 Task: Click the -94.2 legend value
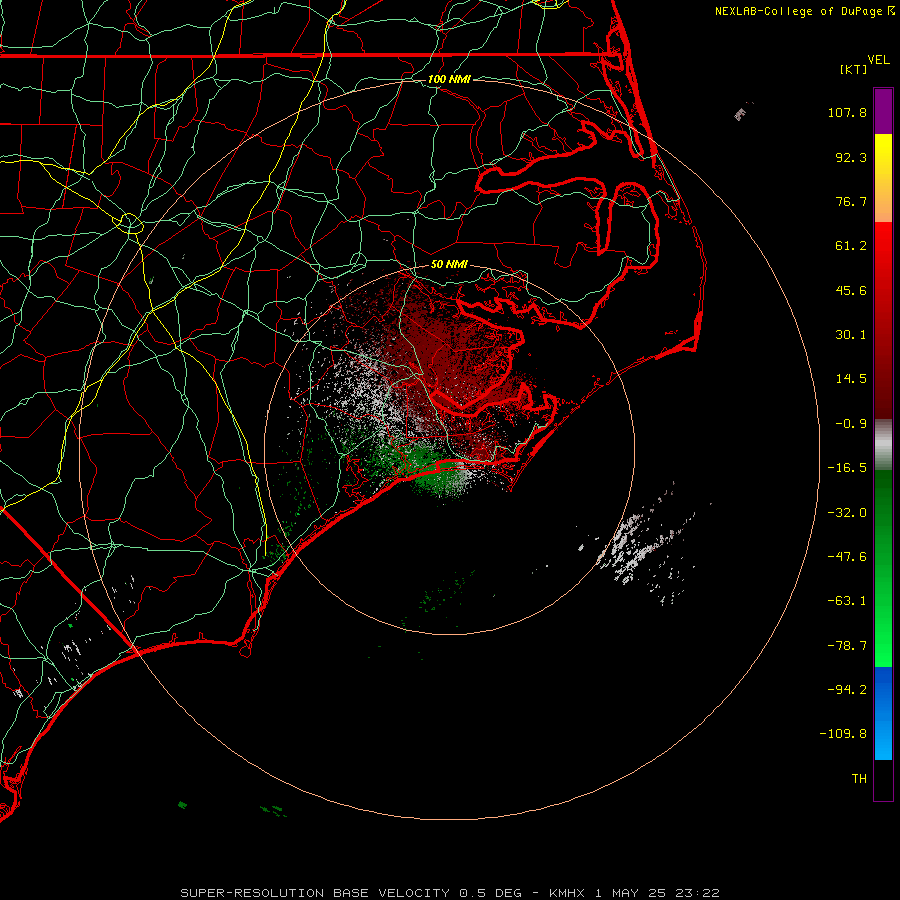847,689
